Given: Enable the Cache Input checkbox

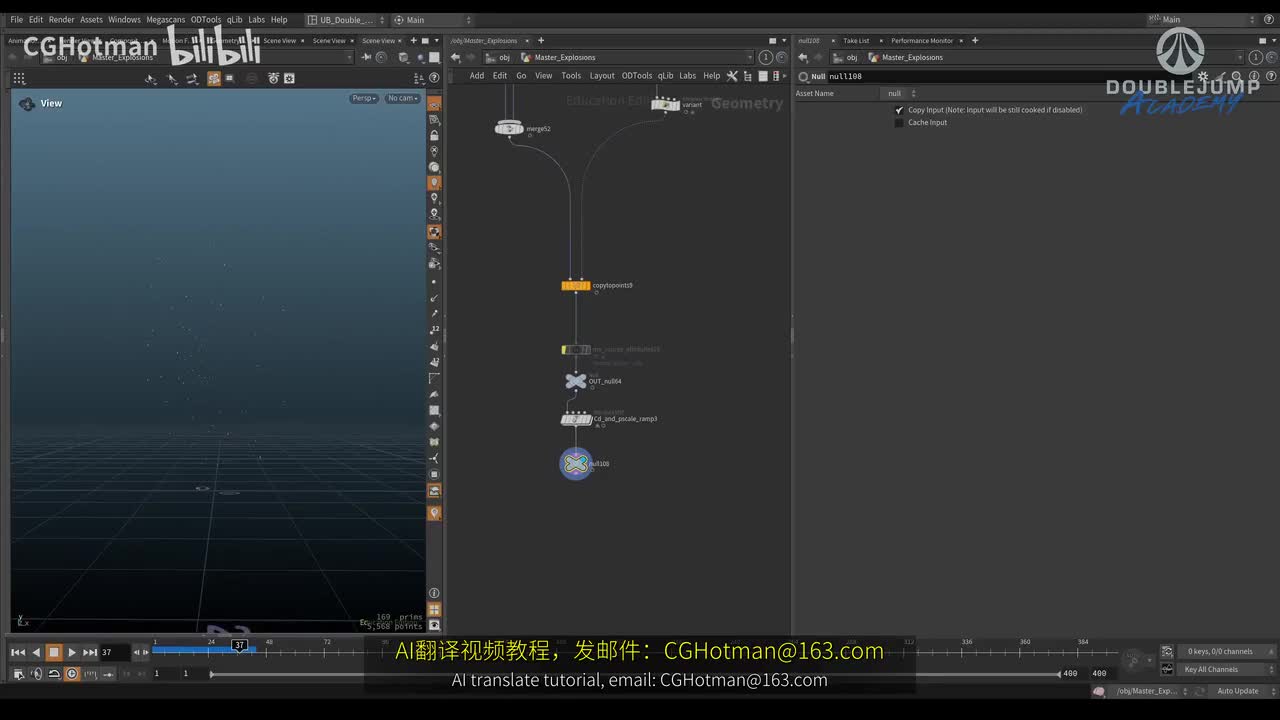Looking at the screenshot, I should [x=899, y=123].
